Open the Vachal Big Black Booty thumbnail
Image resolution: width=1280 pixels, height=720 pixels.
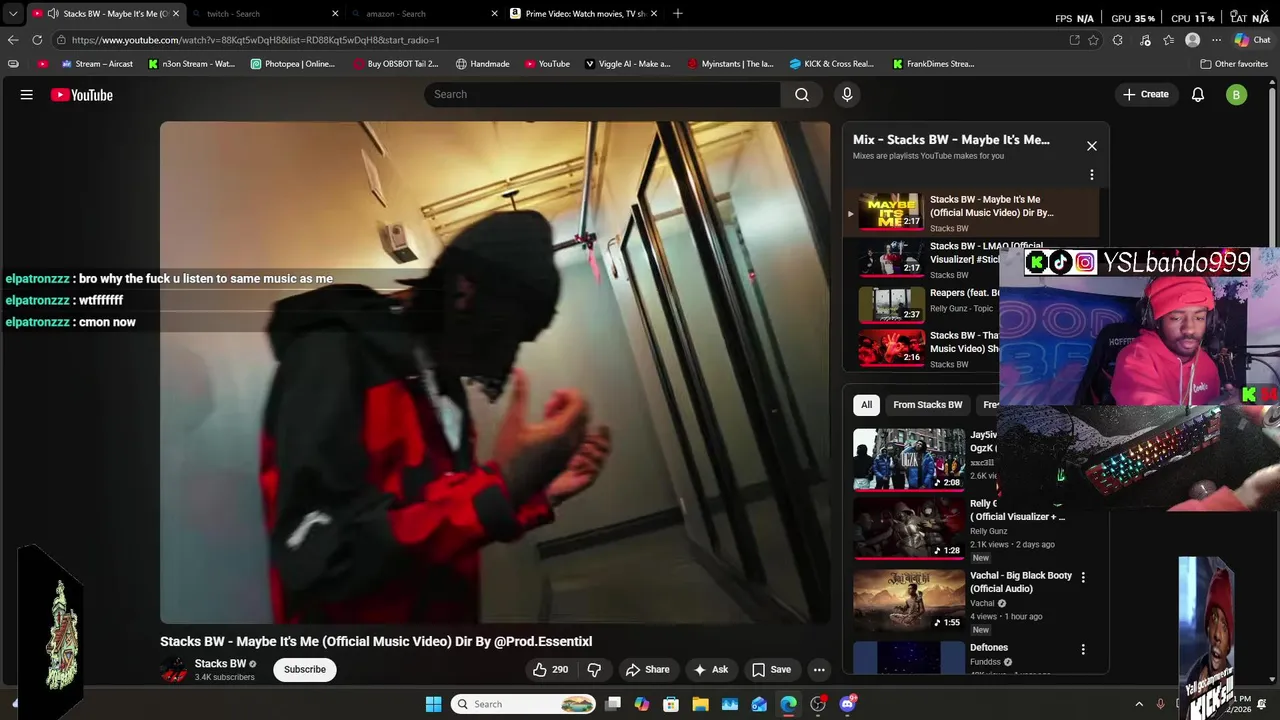click(909, 600)
